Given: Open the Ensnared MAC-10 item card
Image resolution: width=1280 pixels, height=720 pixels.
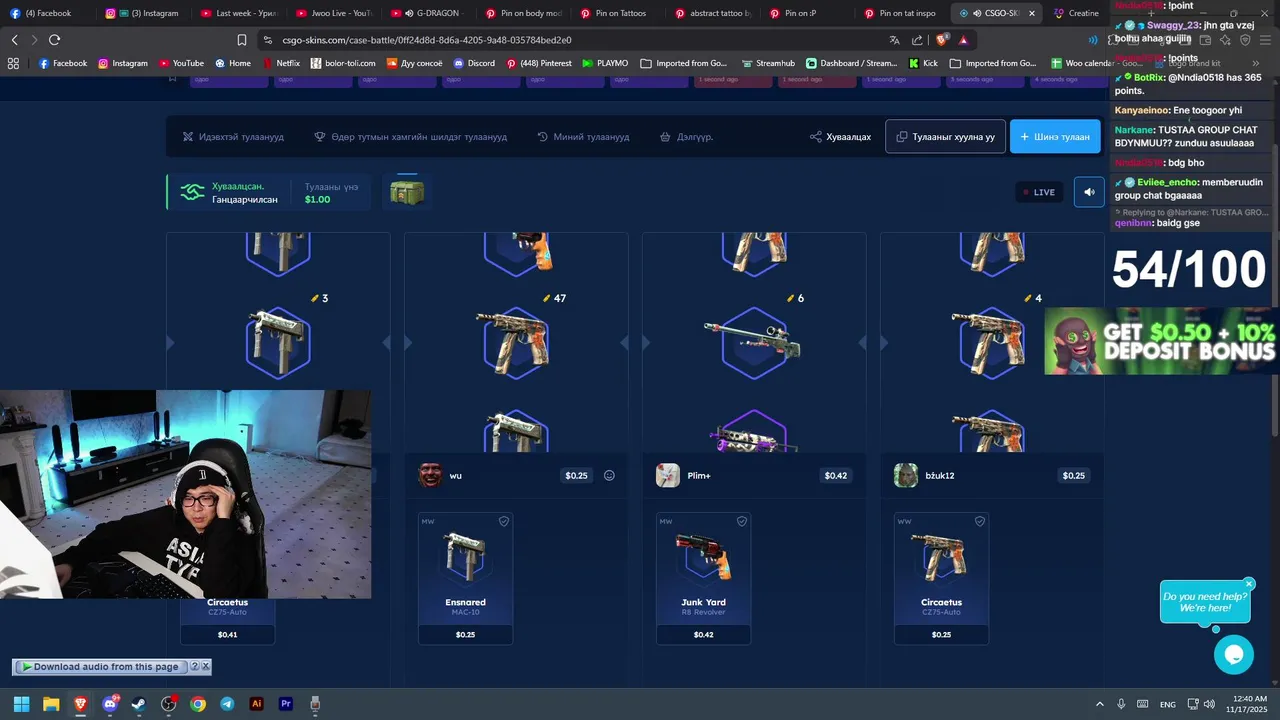Looking at the screenshot, I should [465, 578].
